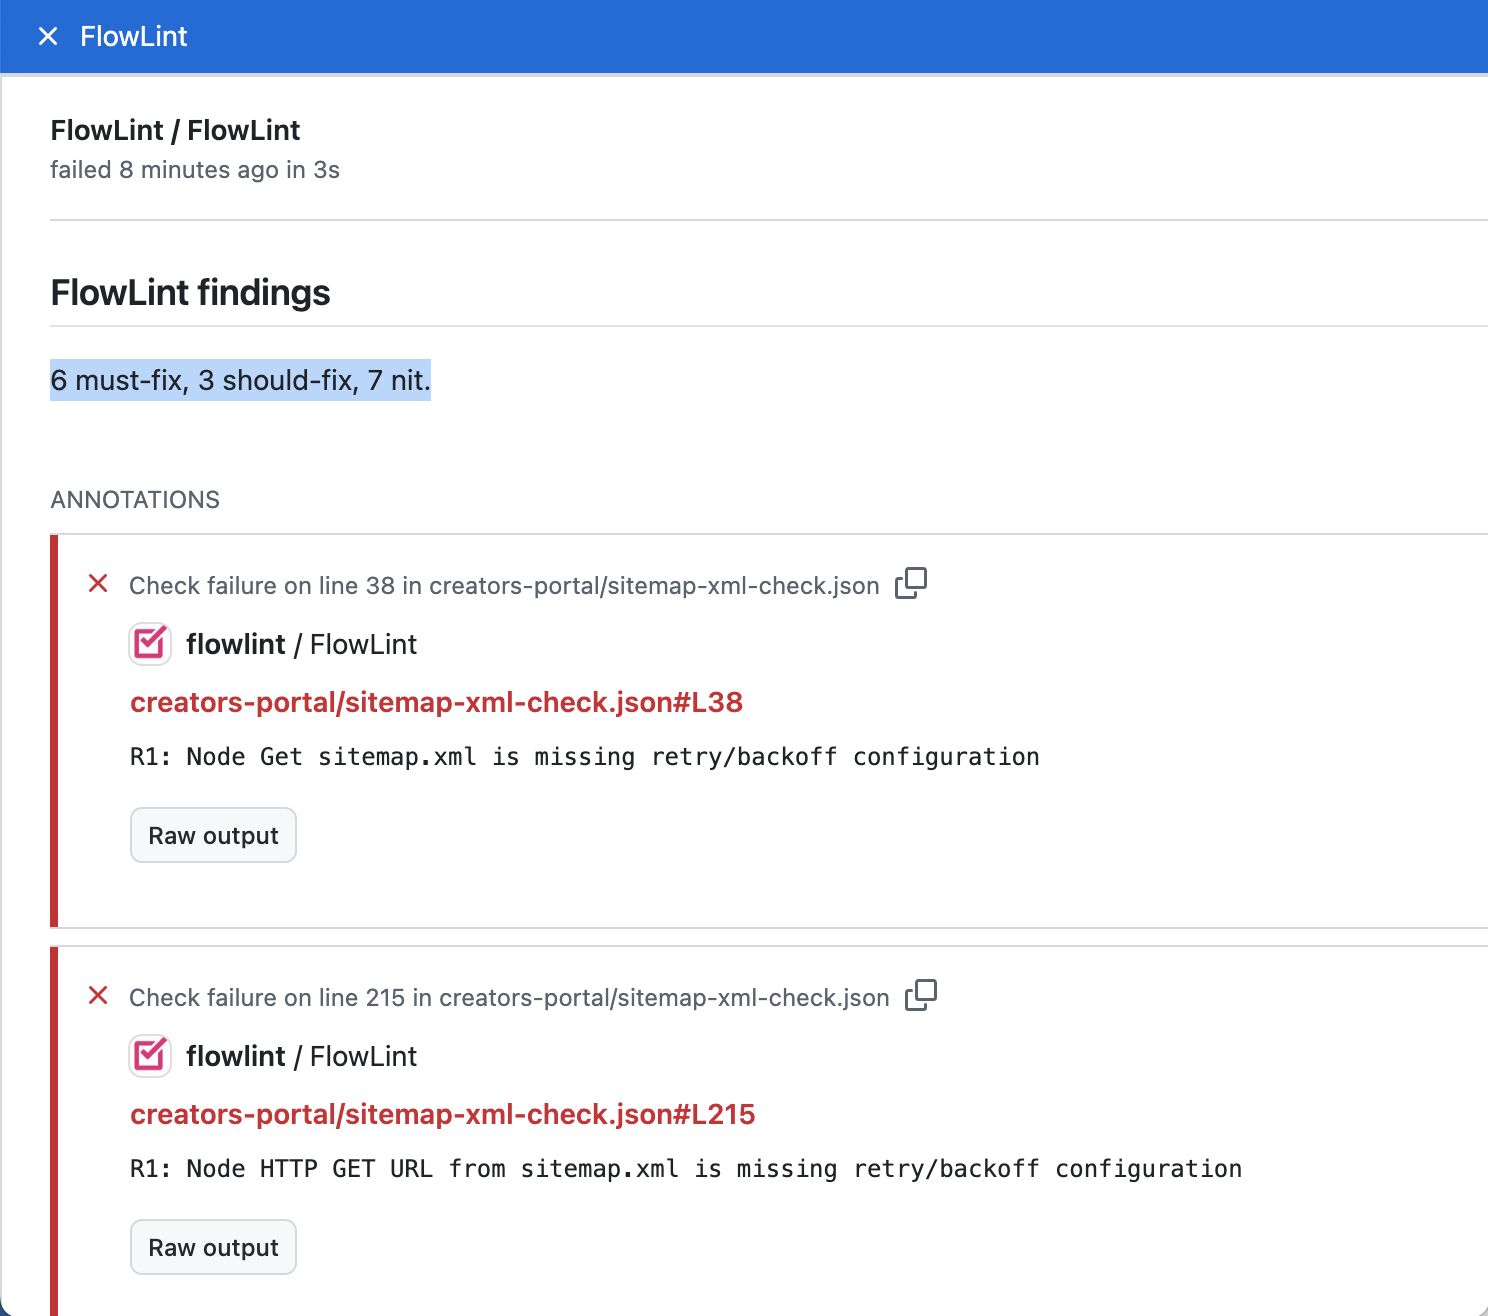Image resolution: width=1488 pixels, height=1316 pixels.
Task: Select the 'FlowLint findings' heading
Action: pyautogui.click(x=190, y=293)
